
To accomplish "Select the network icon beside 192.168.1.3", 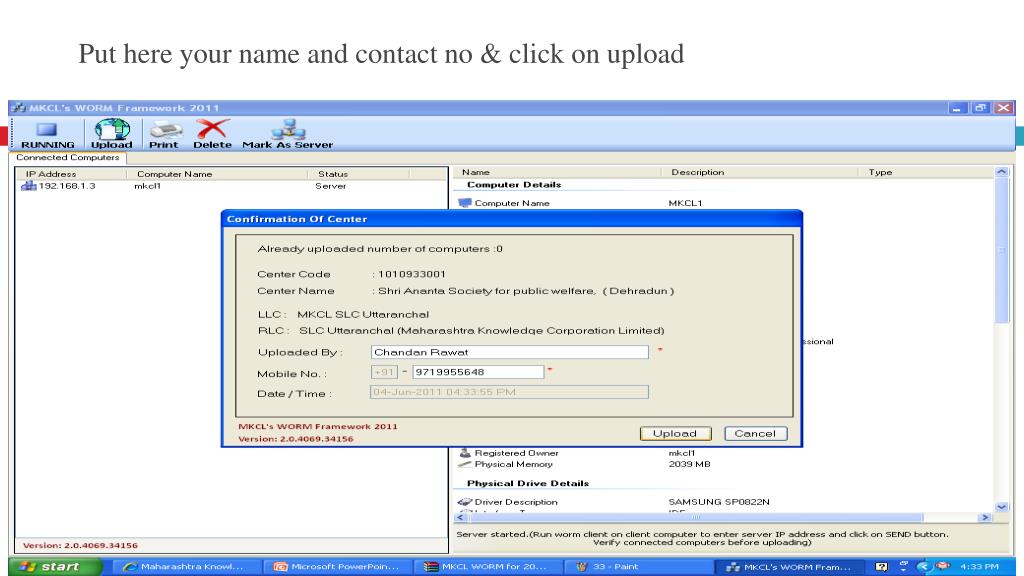I will [29, 186].
